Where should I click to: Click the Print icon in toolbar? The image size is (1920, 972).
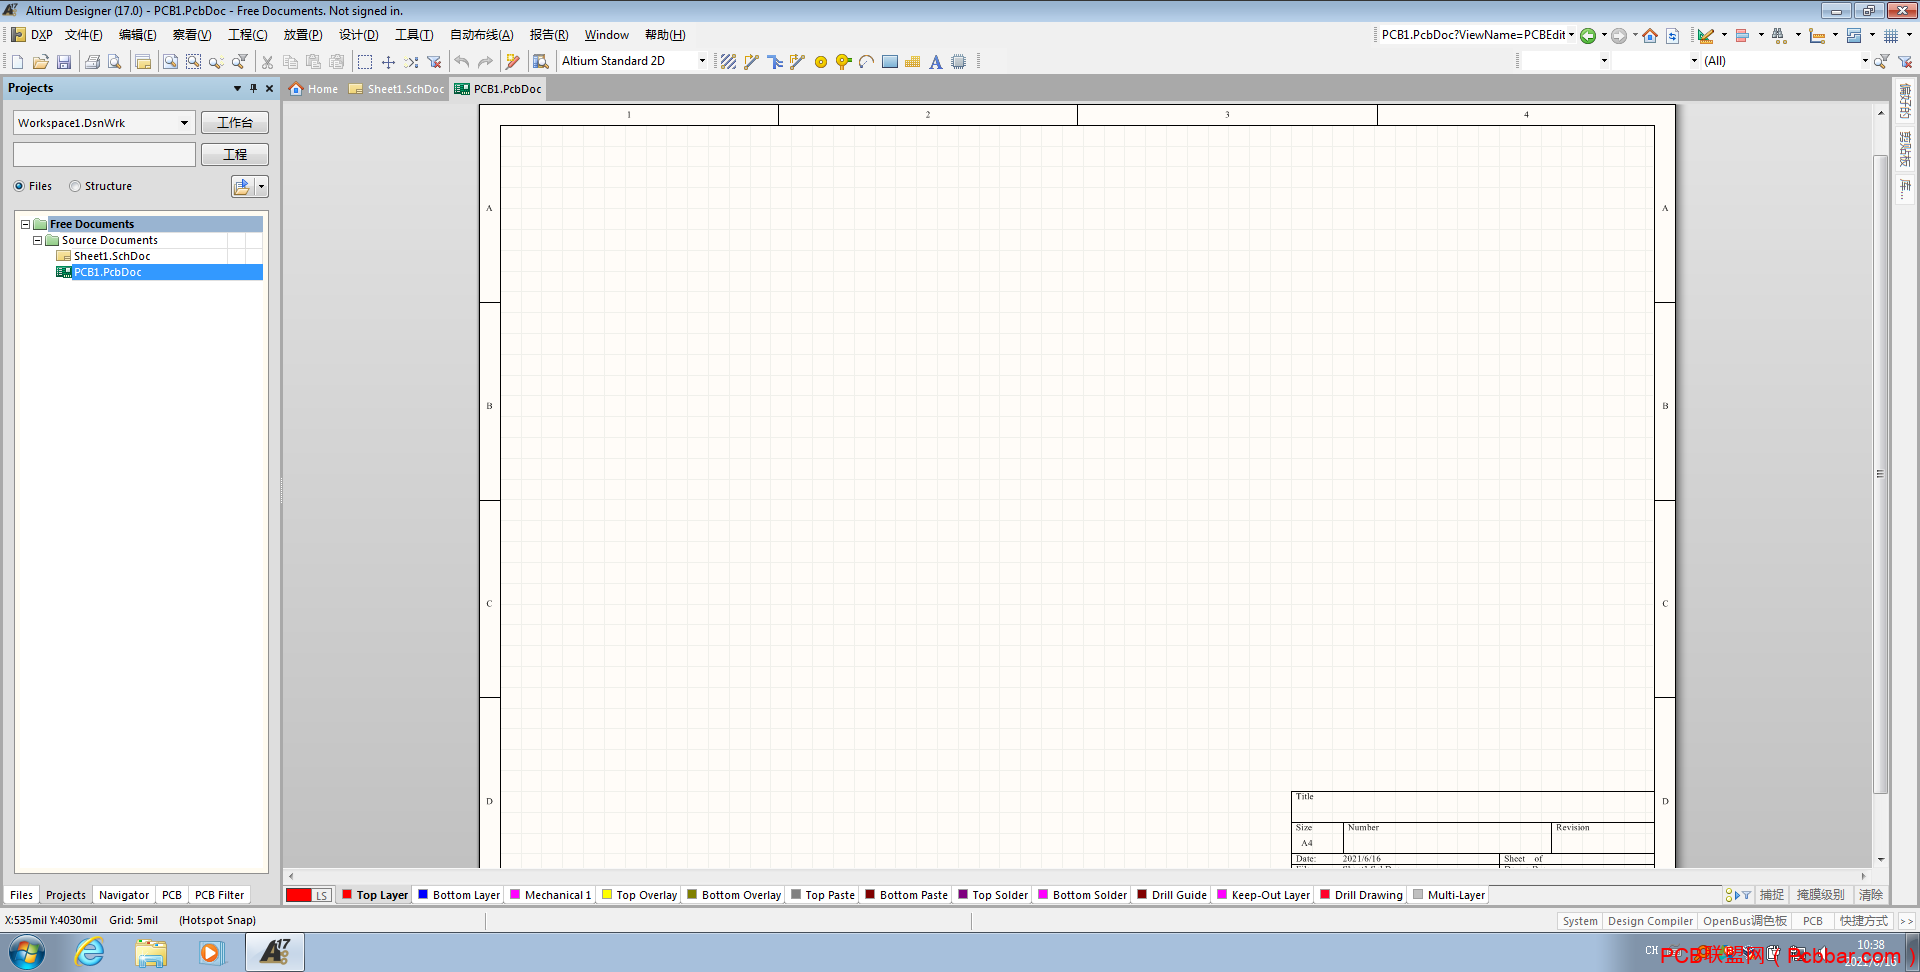click(x=92, y=62)
